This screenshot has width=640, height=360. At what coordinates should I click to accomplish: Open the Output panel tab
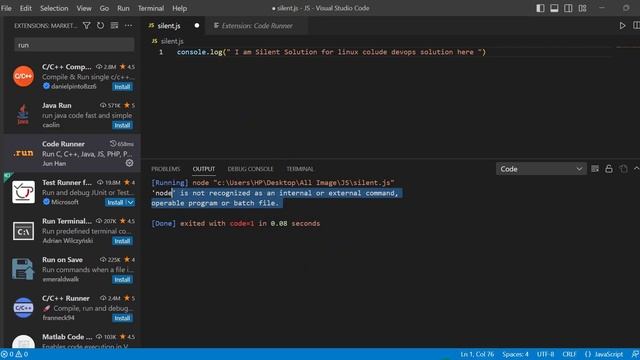click(204, 169)
